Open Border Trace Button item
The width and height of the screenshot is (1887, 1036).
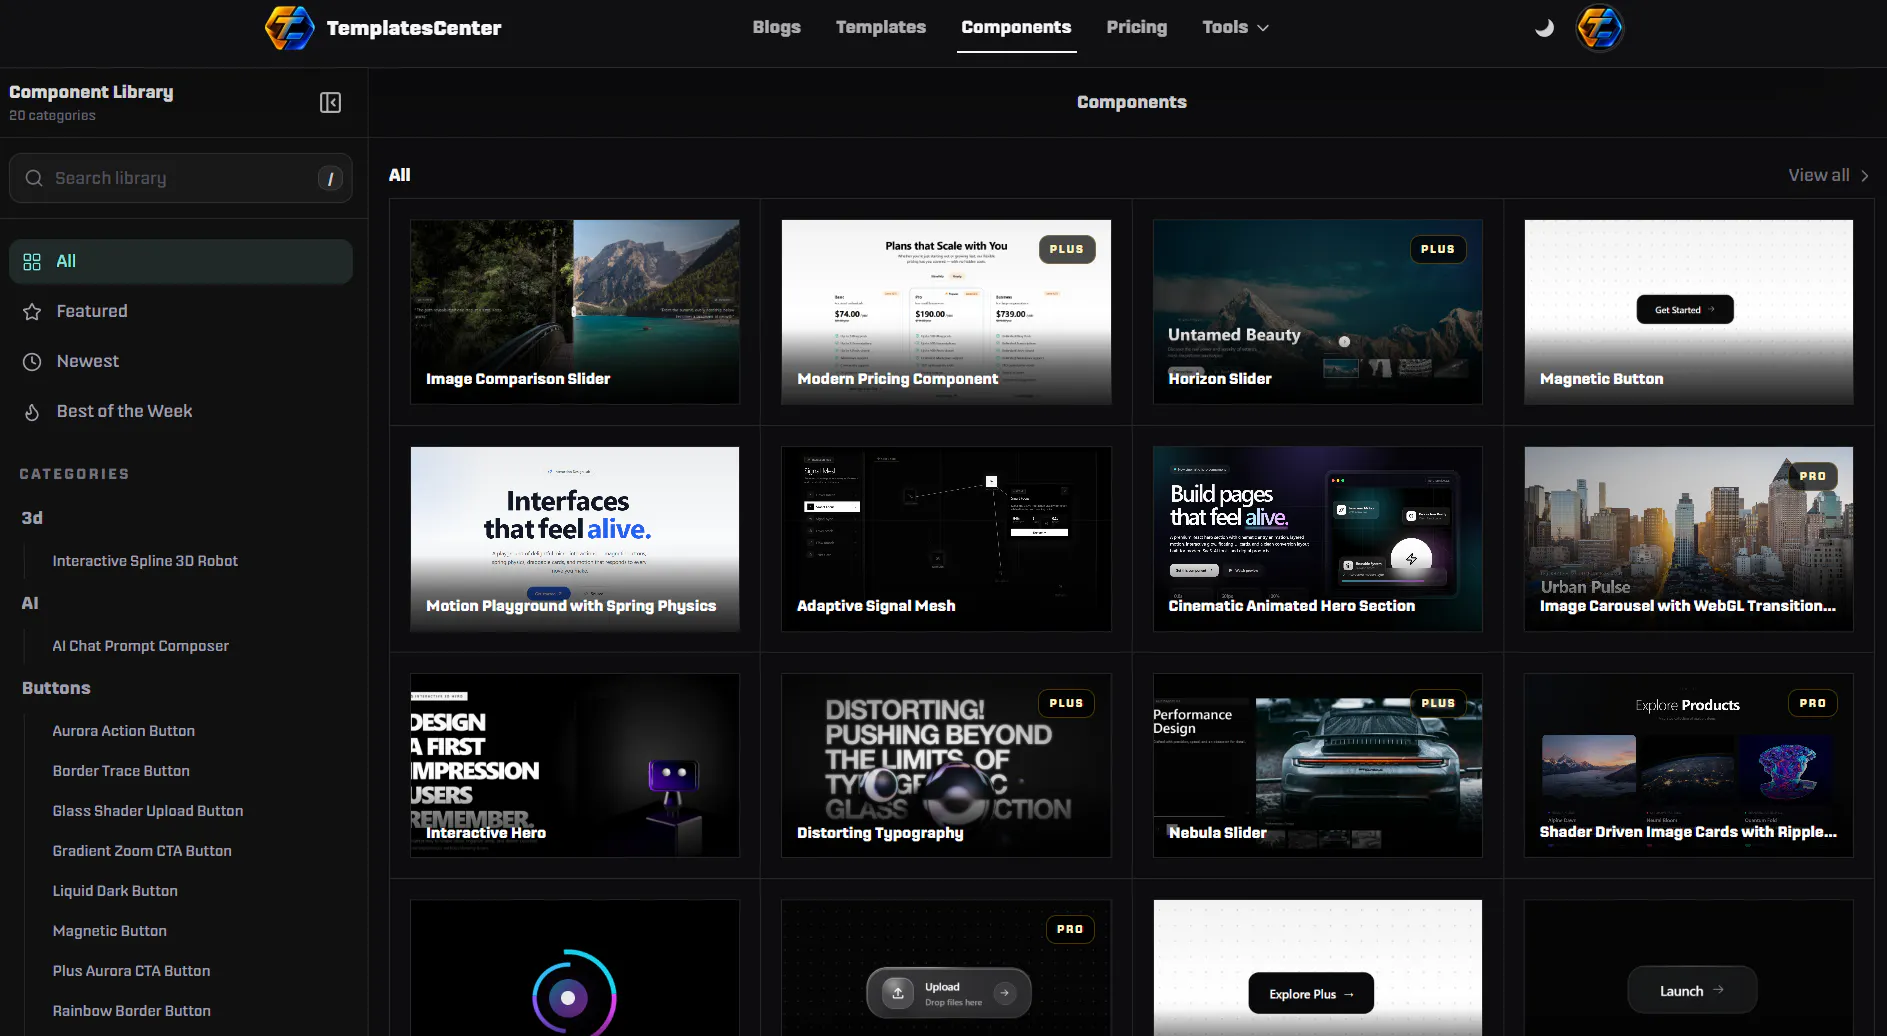pyautogui.click(x=121, y=771)
